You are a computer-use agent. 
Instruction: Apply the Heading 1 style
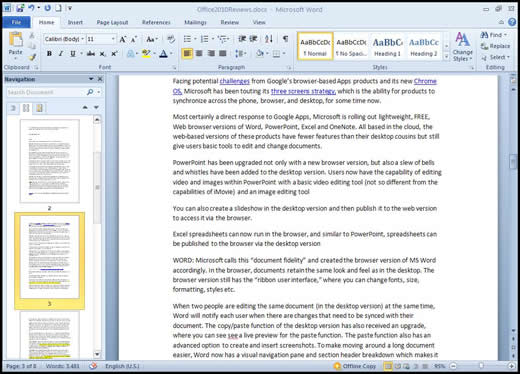(x=387, y=47)
